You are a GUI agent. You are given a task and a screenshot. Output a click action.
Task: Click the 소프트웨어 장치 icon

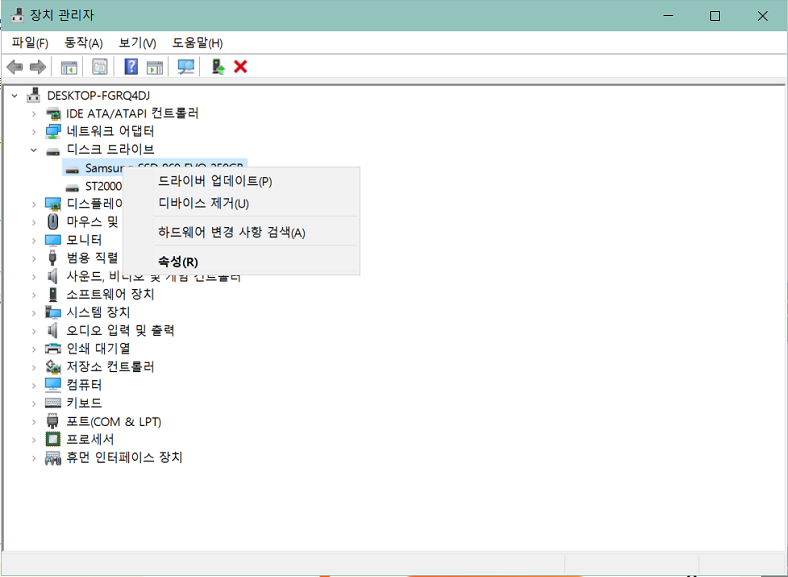tap(53, 294)
